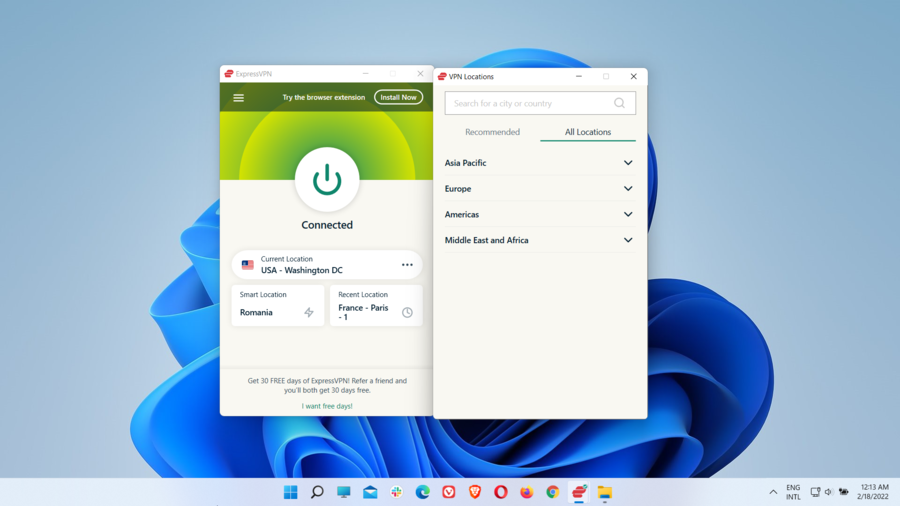The height and width of the screenshot is (506, 900).
Task: Launch Google Chrome from the taskbar
Action: click(x=553, y=492)
